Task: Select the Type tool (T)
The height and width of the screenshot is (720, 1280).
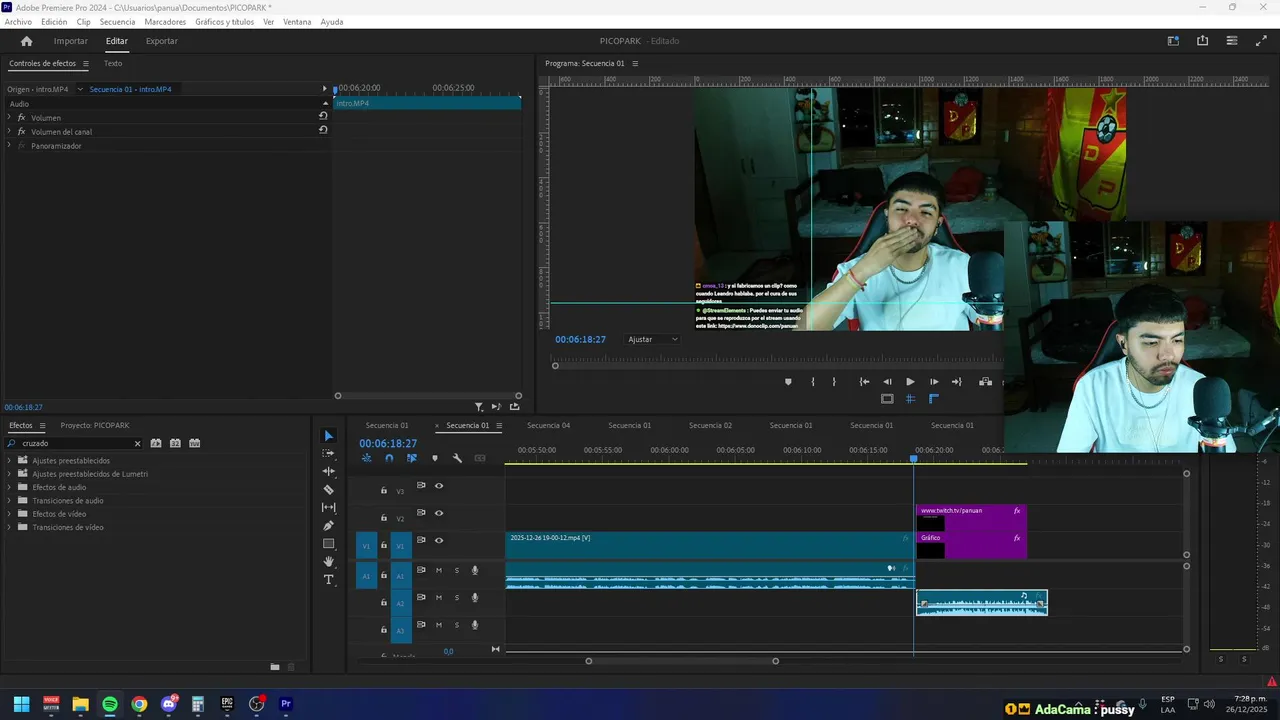Action: coord(328,580)
